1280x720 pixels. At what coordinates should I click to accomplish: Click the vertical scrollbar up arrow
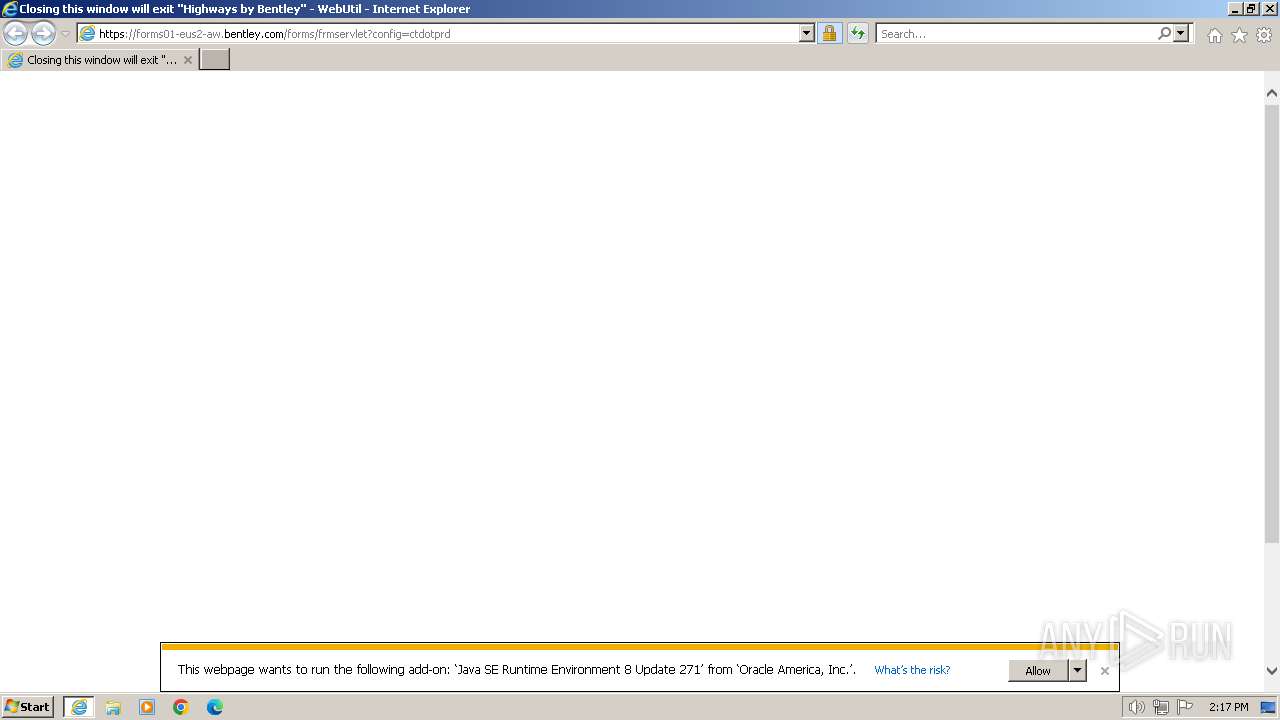coord(1272,93)
